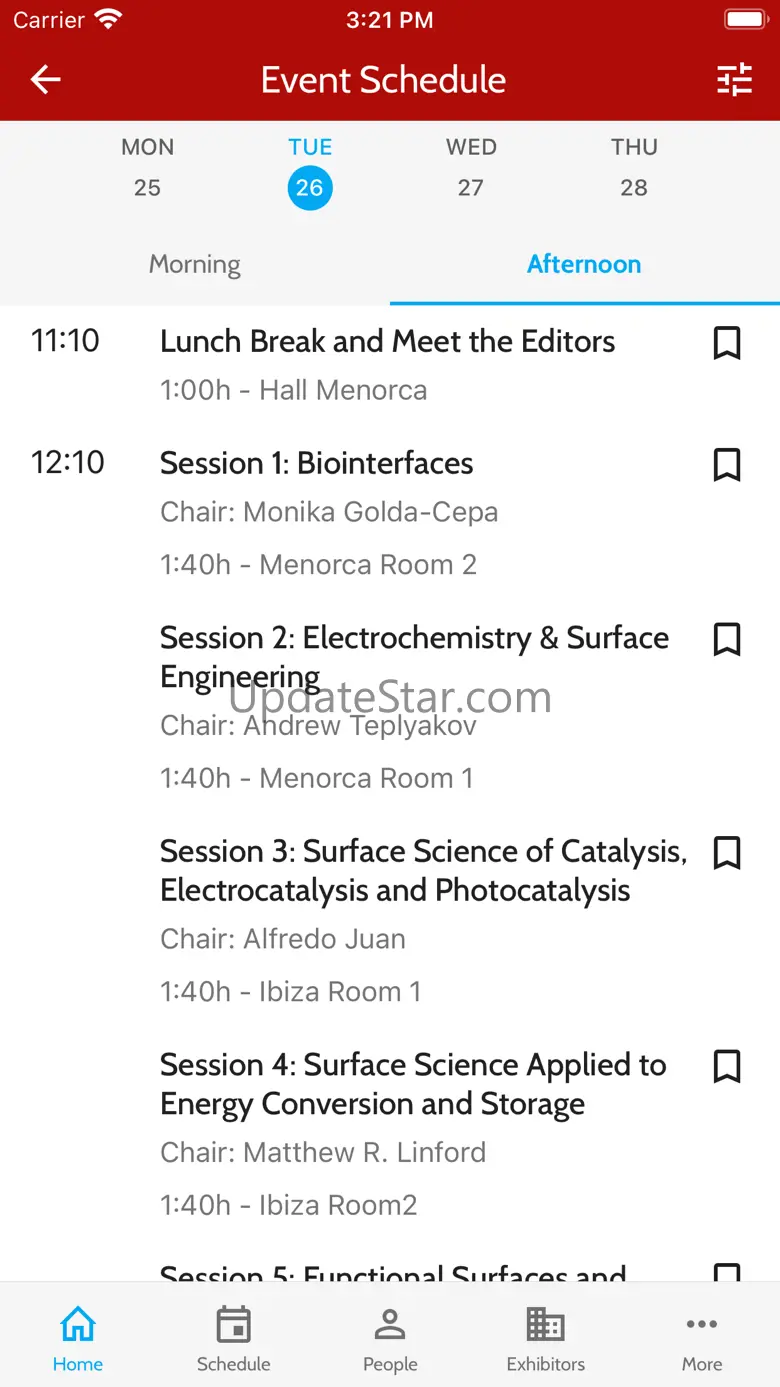
Task: Open the Schedule calendar tab
Action: [x=234, y=1338]
